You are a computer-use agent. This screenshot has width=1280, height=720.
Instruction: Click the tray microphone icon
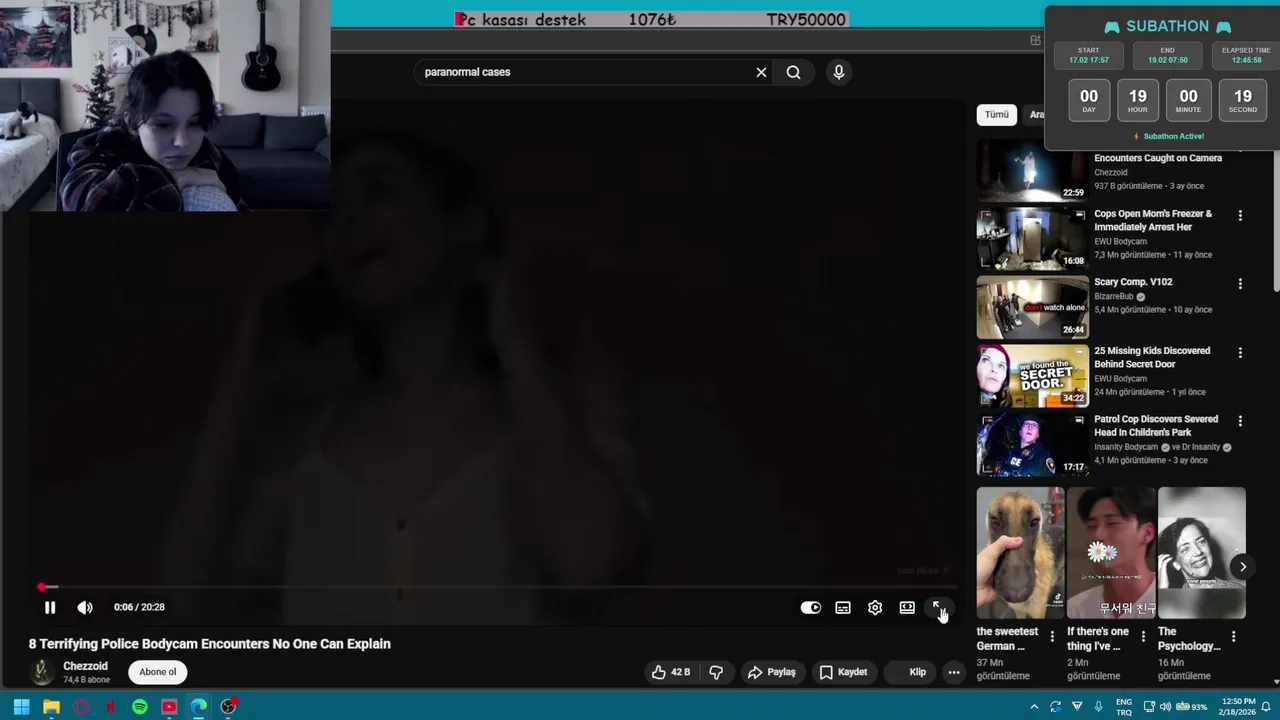tap(1099, 707)
